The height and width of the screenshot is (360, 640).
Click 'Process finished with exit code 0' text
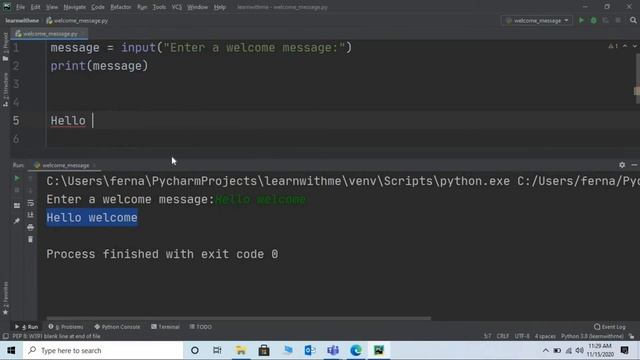pyautogui.click(x=162, y=254)
